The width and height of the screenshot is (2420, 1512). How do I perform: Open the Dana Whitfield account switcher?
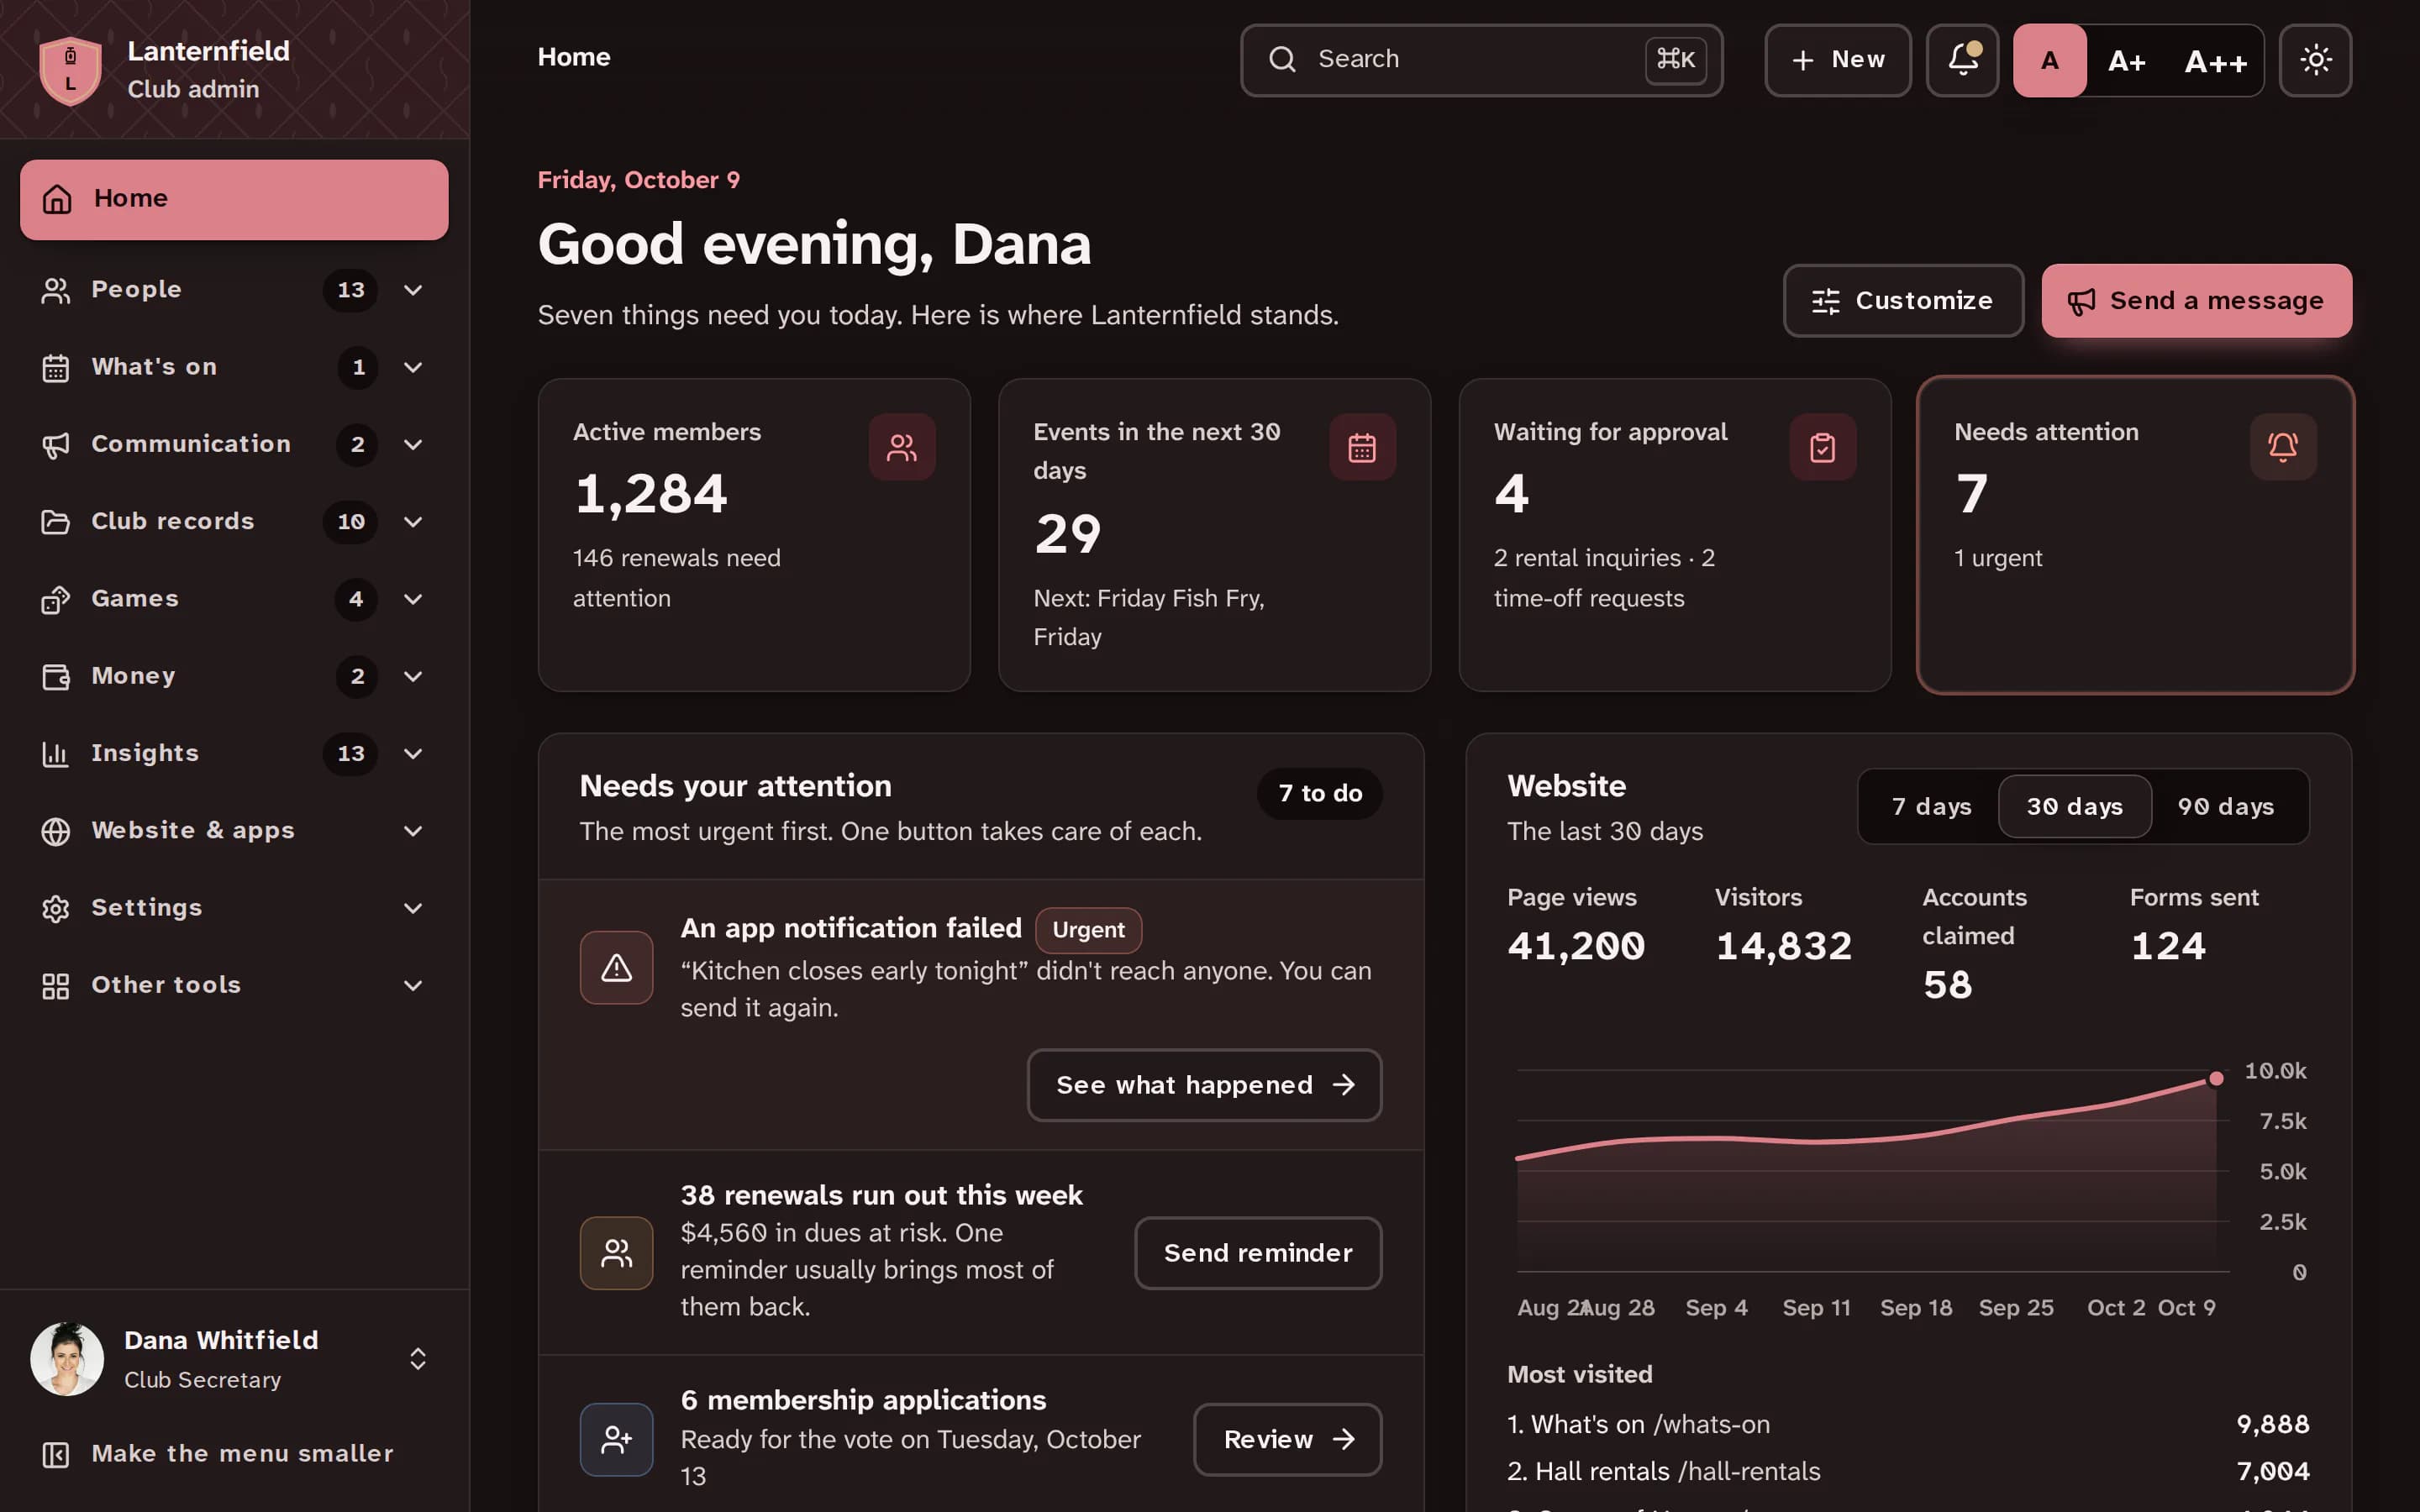tap(234, 1359)
